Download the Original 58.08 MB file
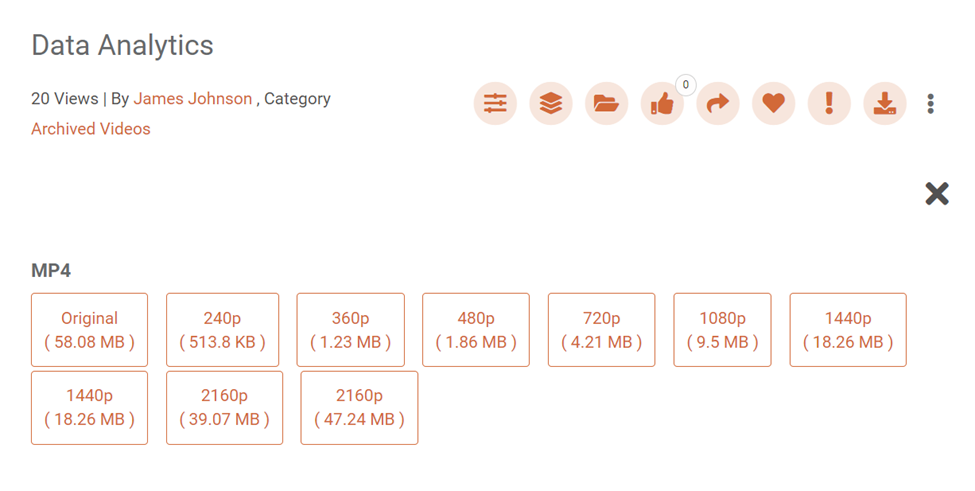Screen dimensions: 975x491 tap(89, 330)
